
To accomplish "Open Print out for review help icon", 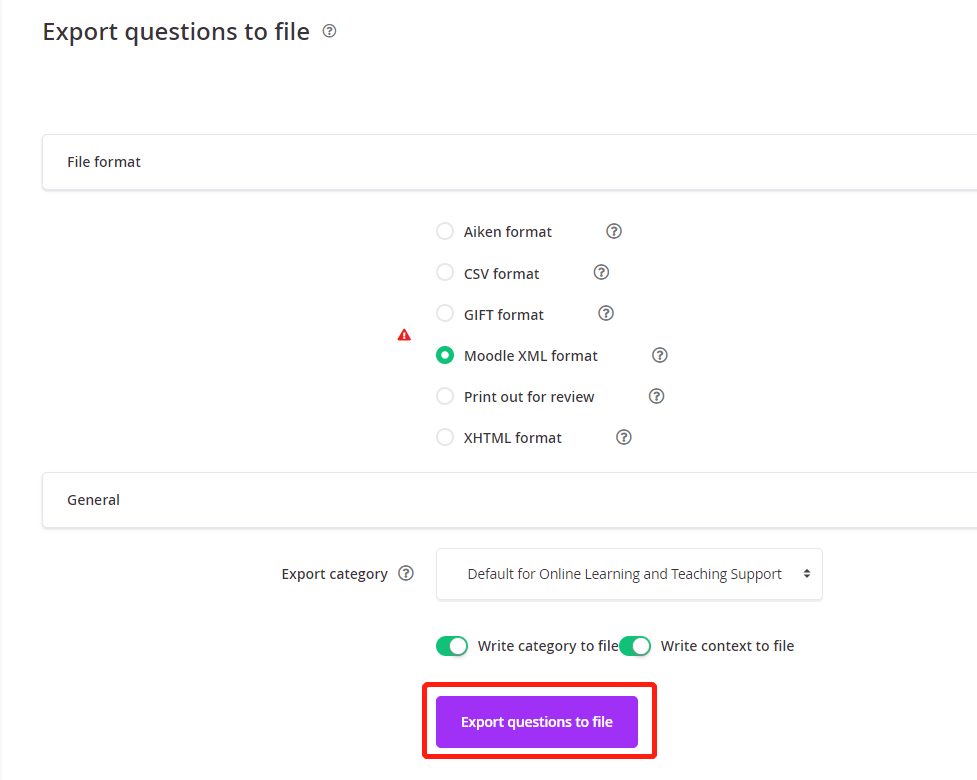I will [656, 396].
